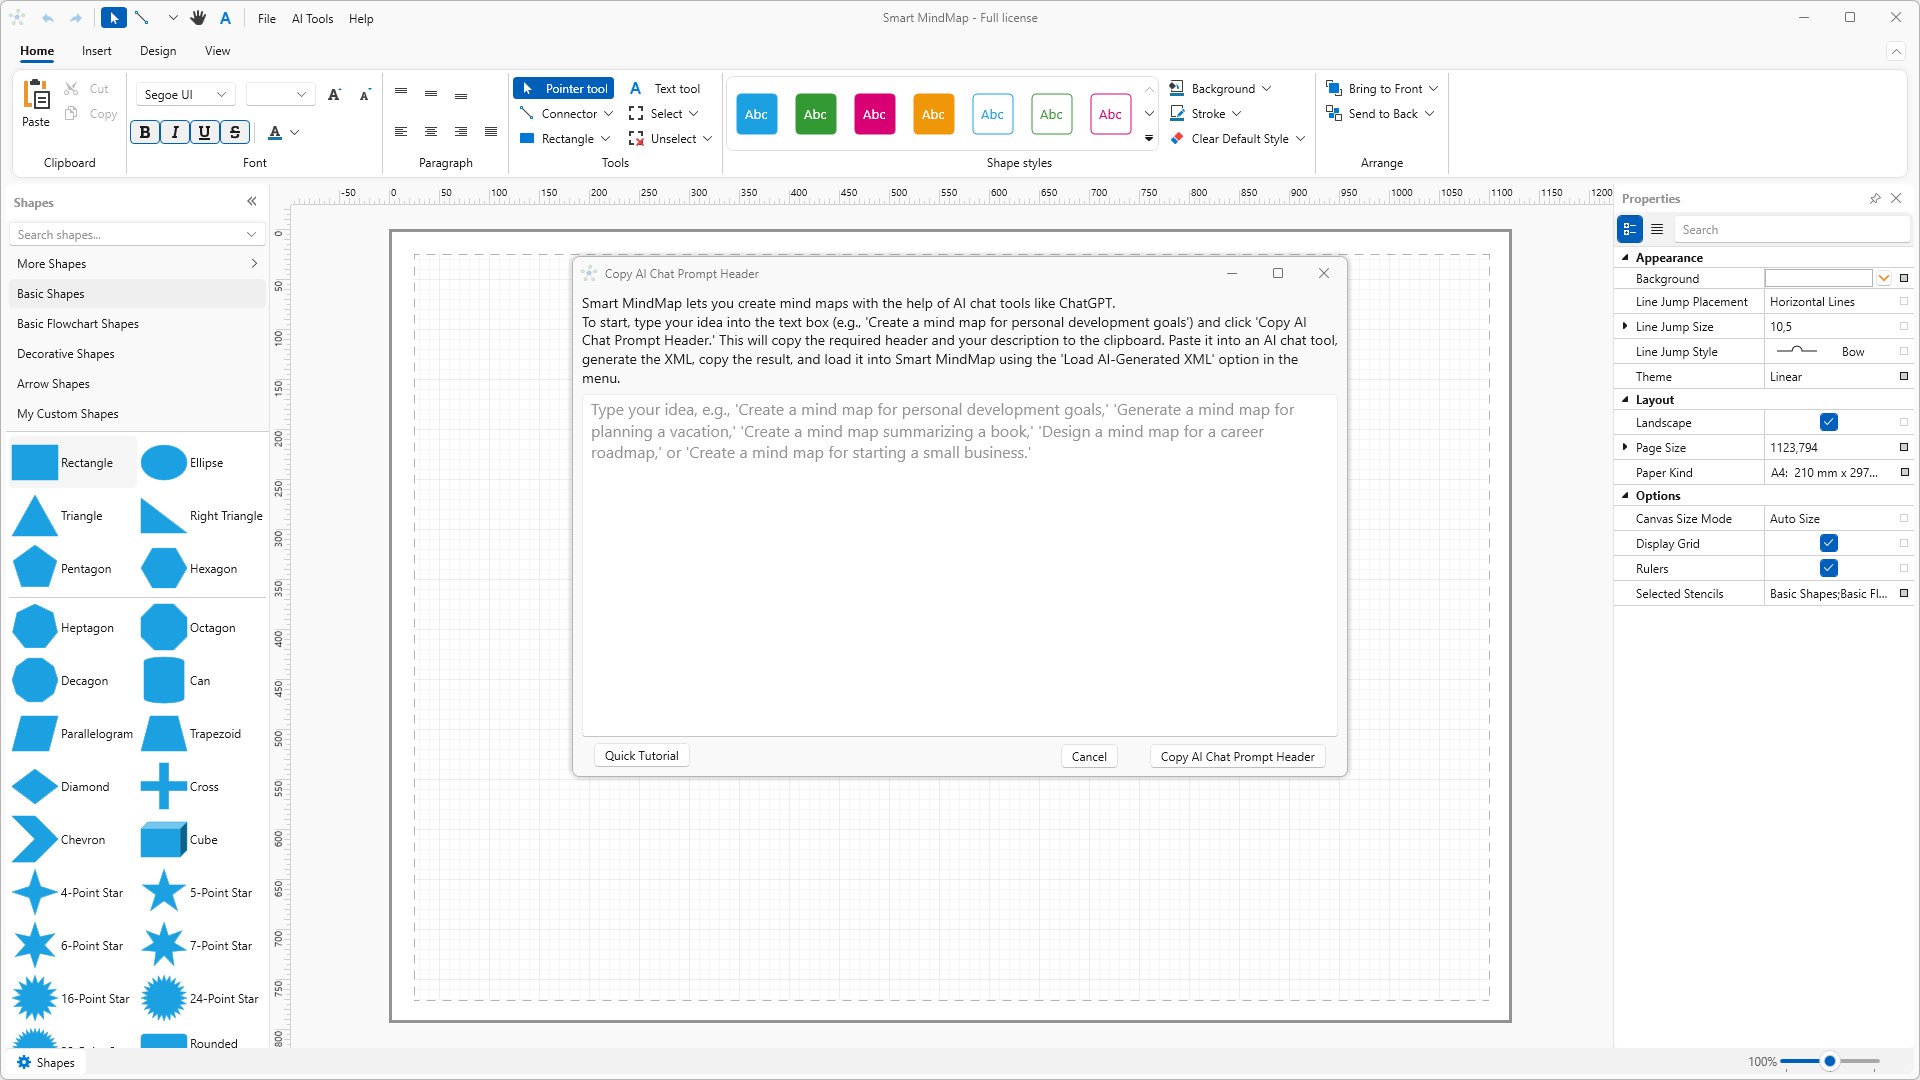Image resolution: width=1920 pixels, height=1080 pixels.
Task: Uncheck the Rulers option in Properties
Action: coord(1829,568)
